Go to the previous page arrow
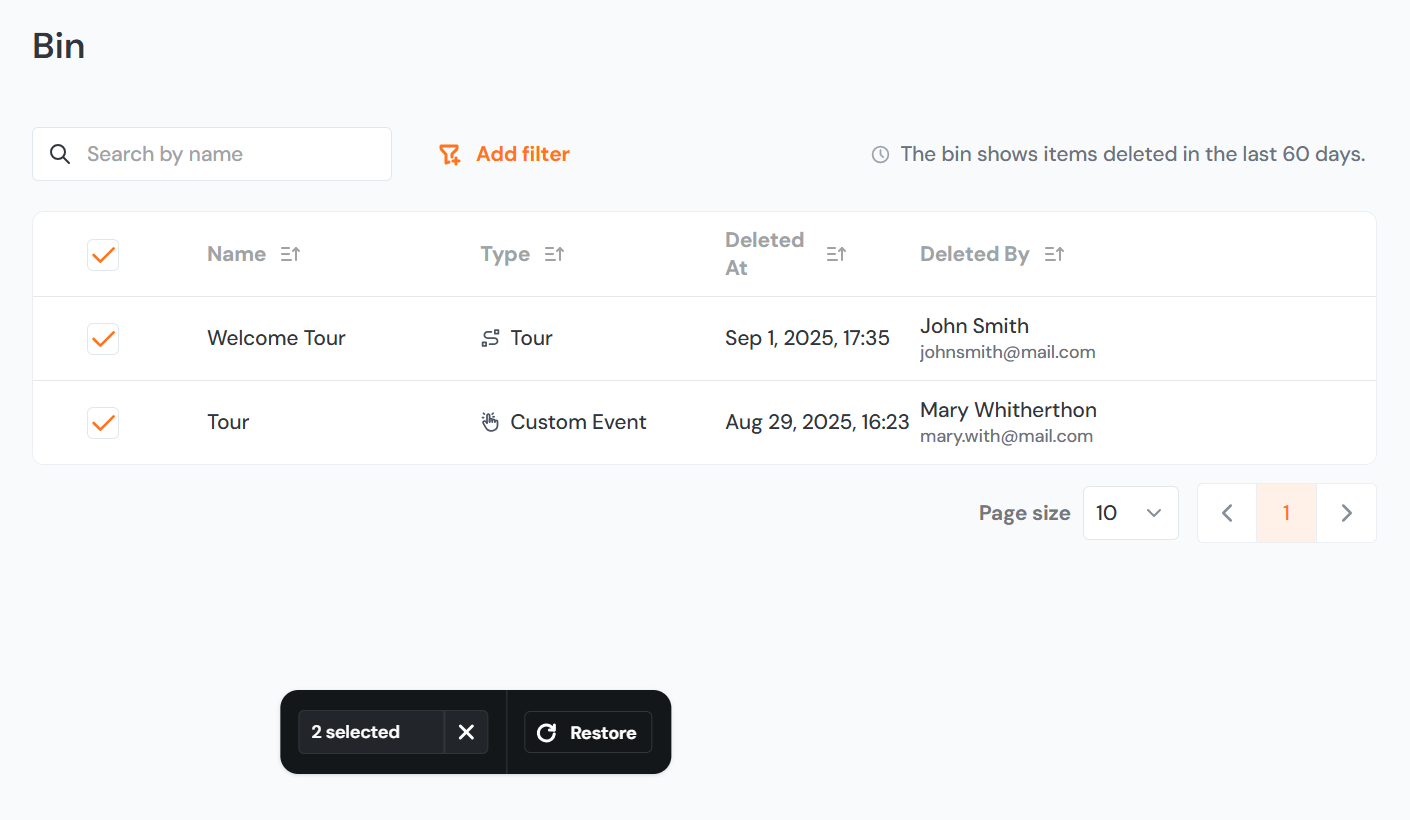 pos(1227,513)
